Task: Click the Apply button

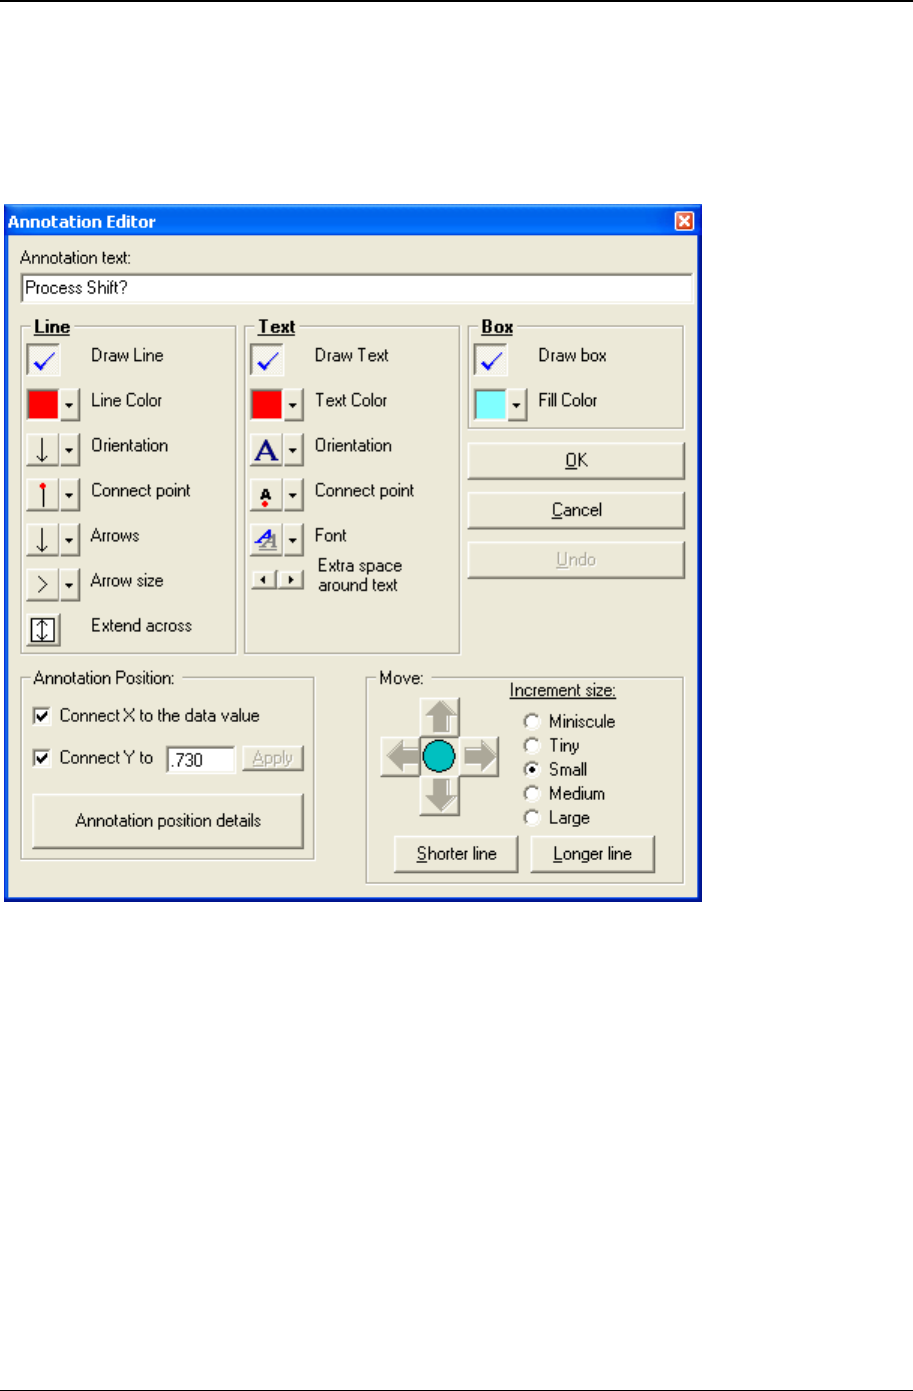Action: (x=273, y=758)
